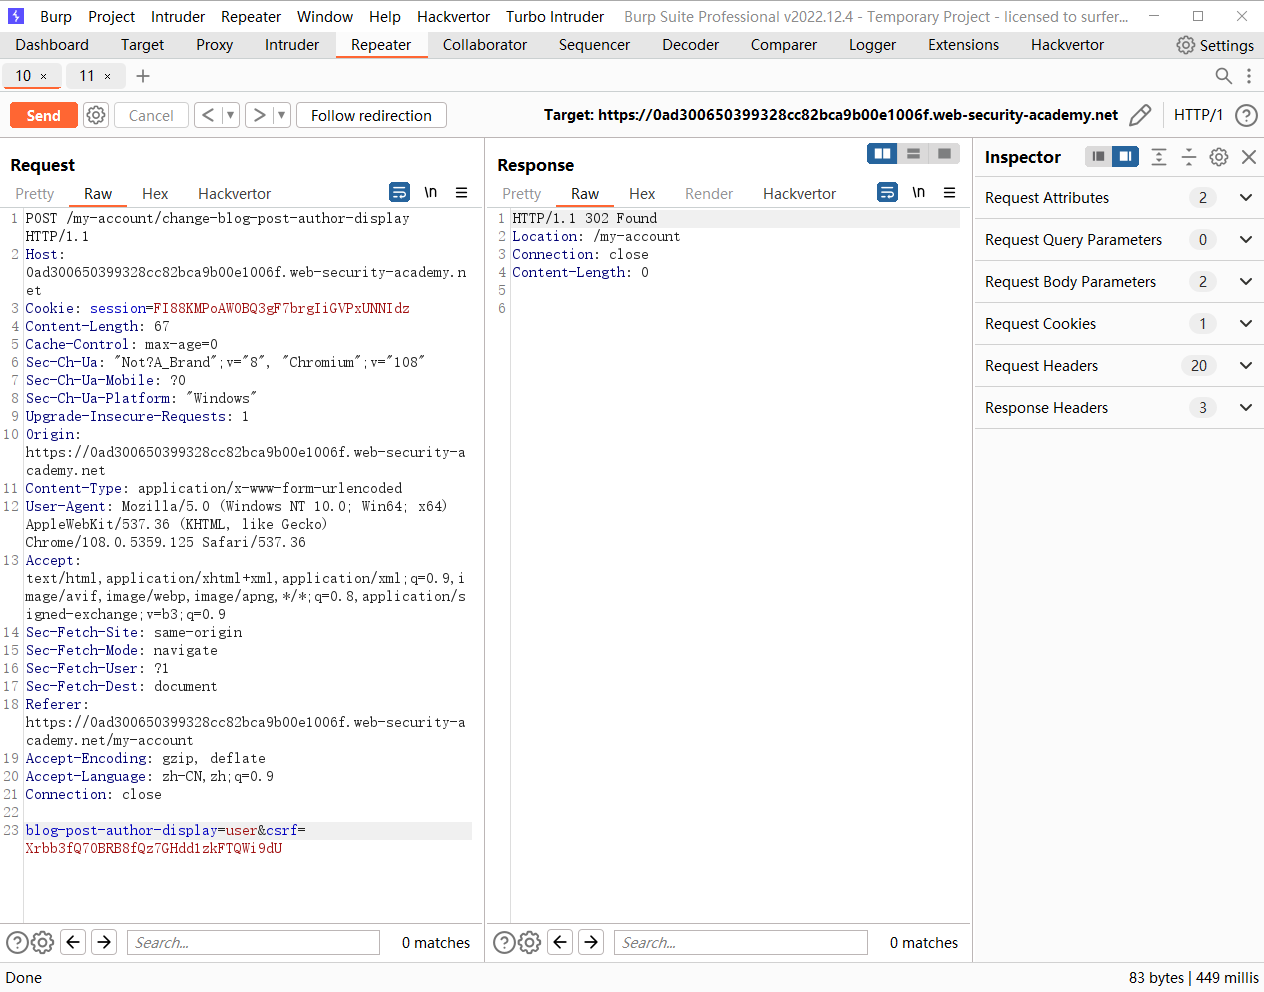
Task: Open the Intruder menu in menu bar
Action: [178, 17]
